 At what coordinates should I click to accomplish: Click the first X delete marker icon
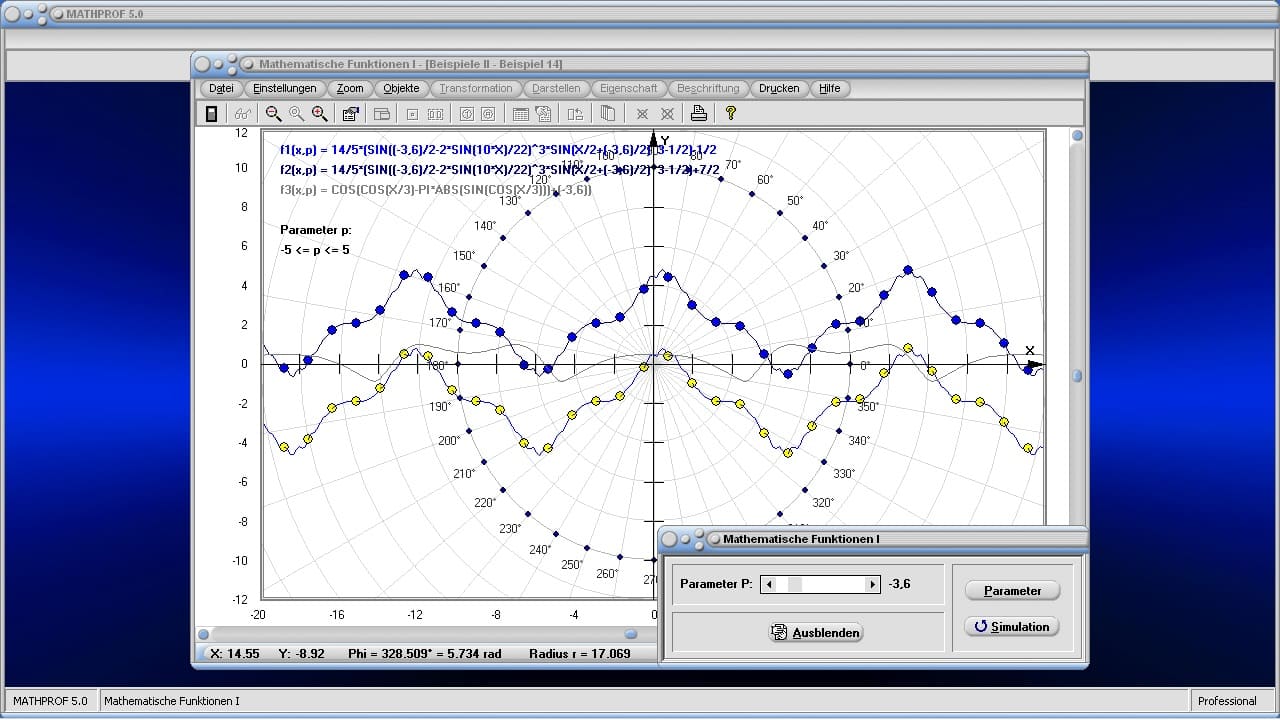point(643,114)
